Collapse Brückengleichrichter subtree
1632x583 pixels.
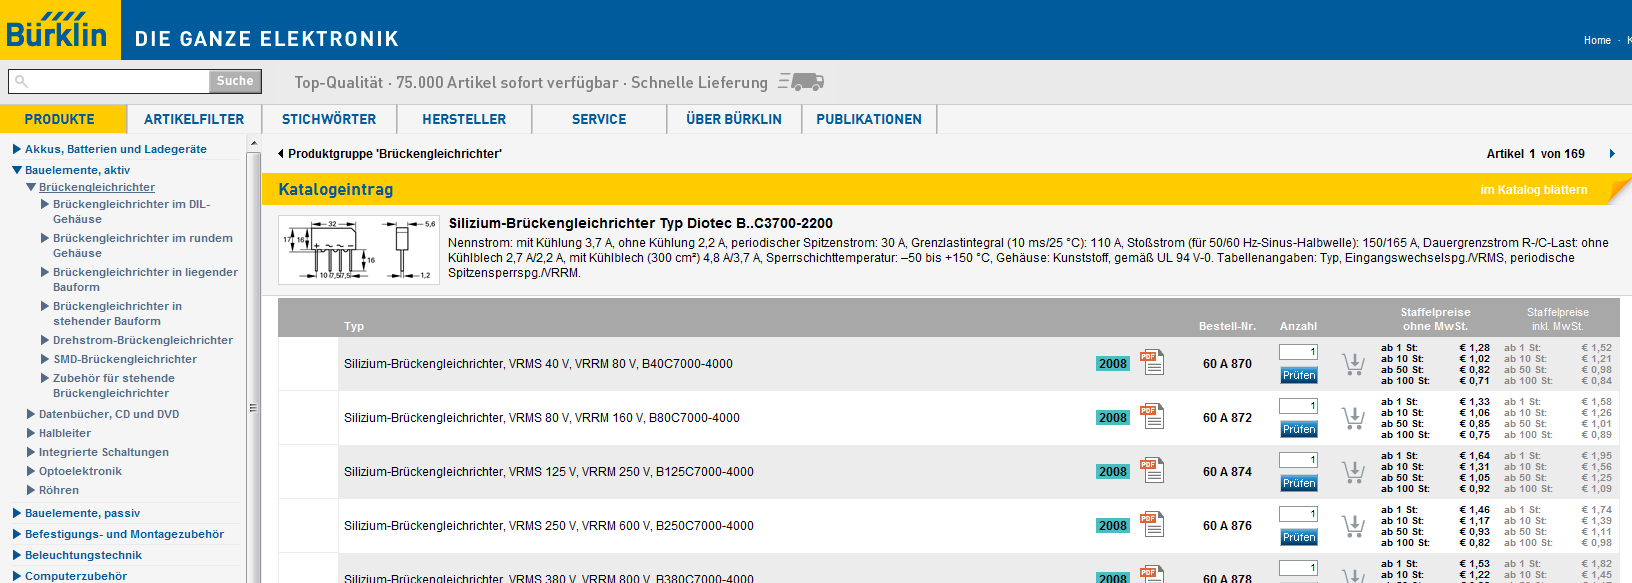[31, 187]
